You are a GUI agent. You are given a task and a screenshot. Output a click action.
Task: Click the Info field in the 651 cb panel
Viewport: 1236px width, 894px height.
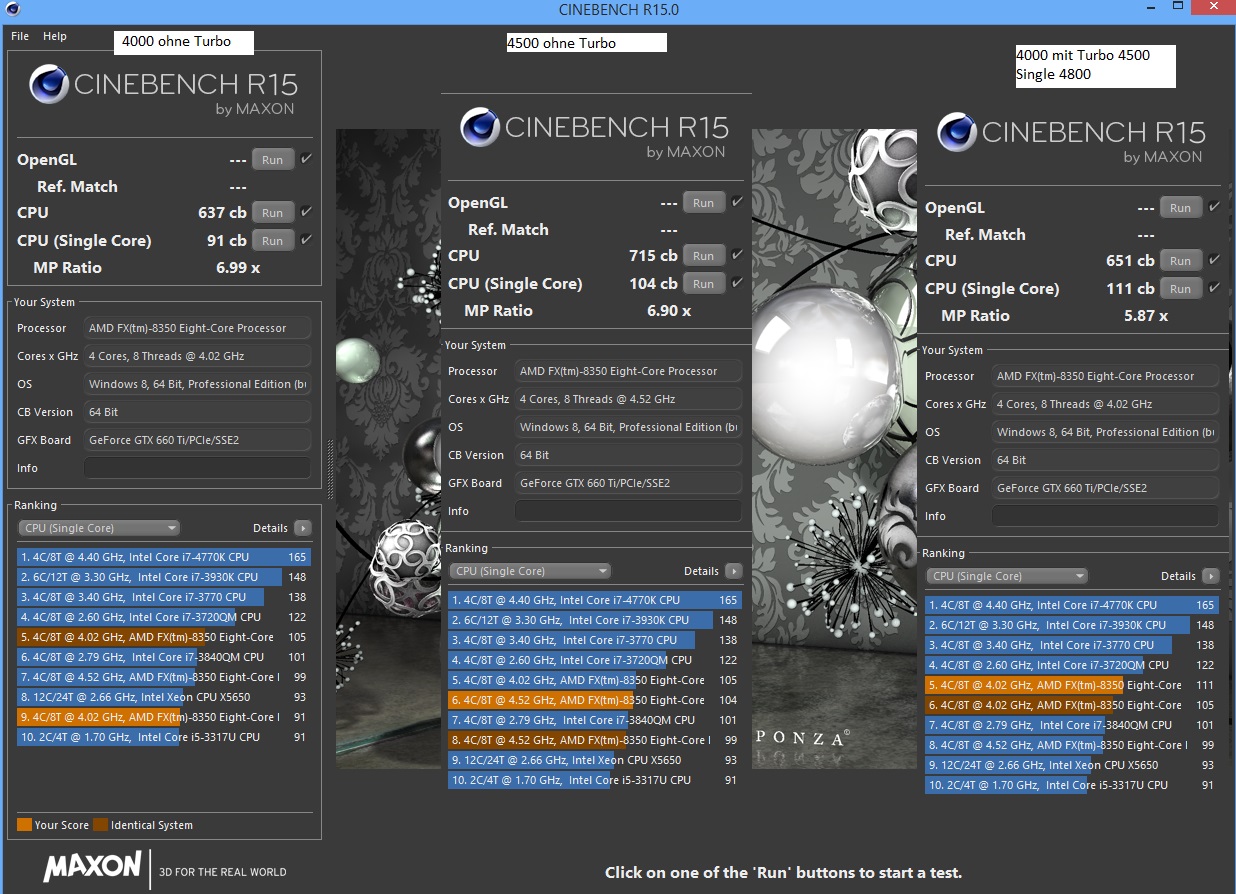[x=1105, y=516]
